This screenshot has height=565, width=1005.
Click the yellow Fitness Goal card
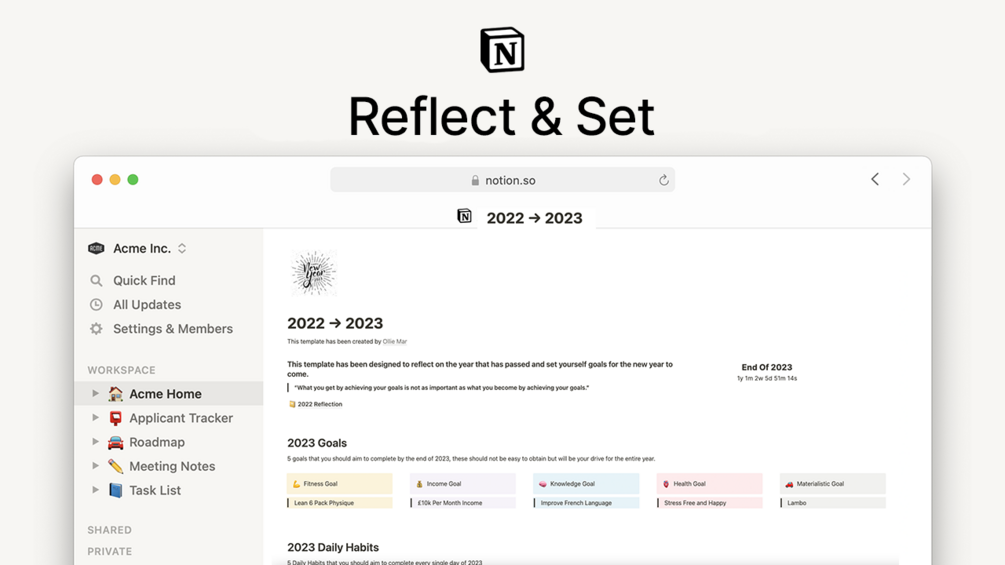340,484
